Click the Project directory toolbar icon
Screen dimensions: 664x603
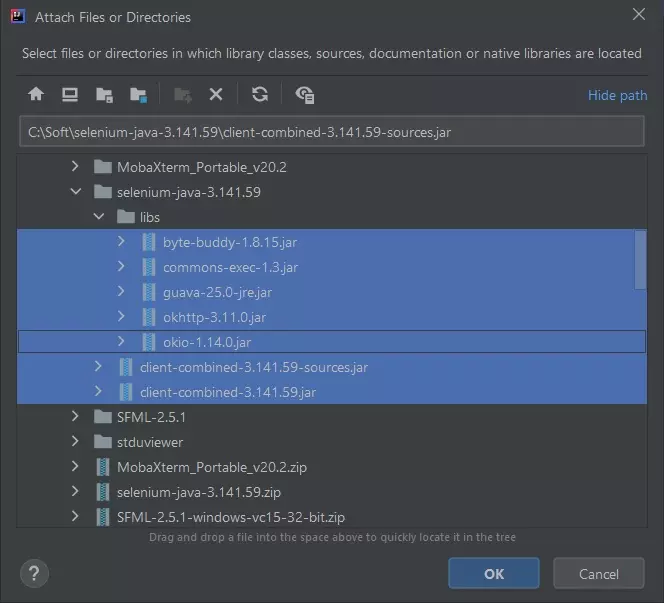(x=104, y=95)
